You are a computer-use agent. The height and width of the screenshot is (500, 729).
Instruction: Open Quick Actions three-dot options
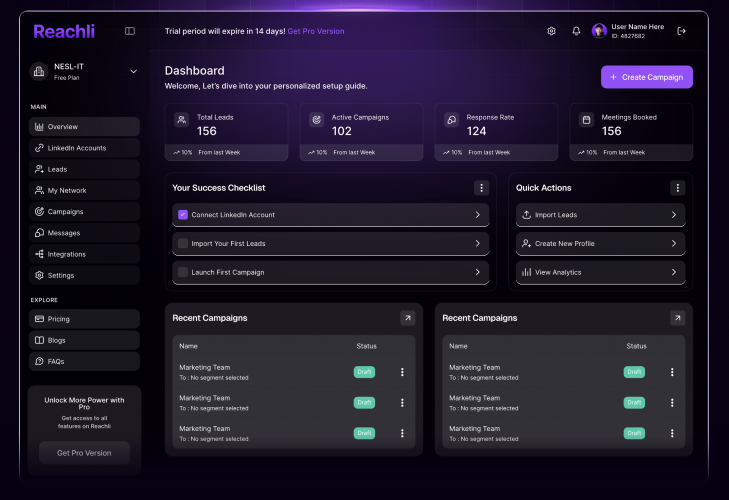(678, 188)
